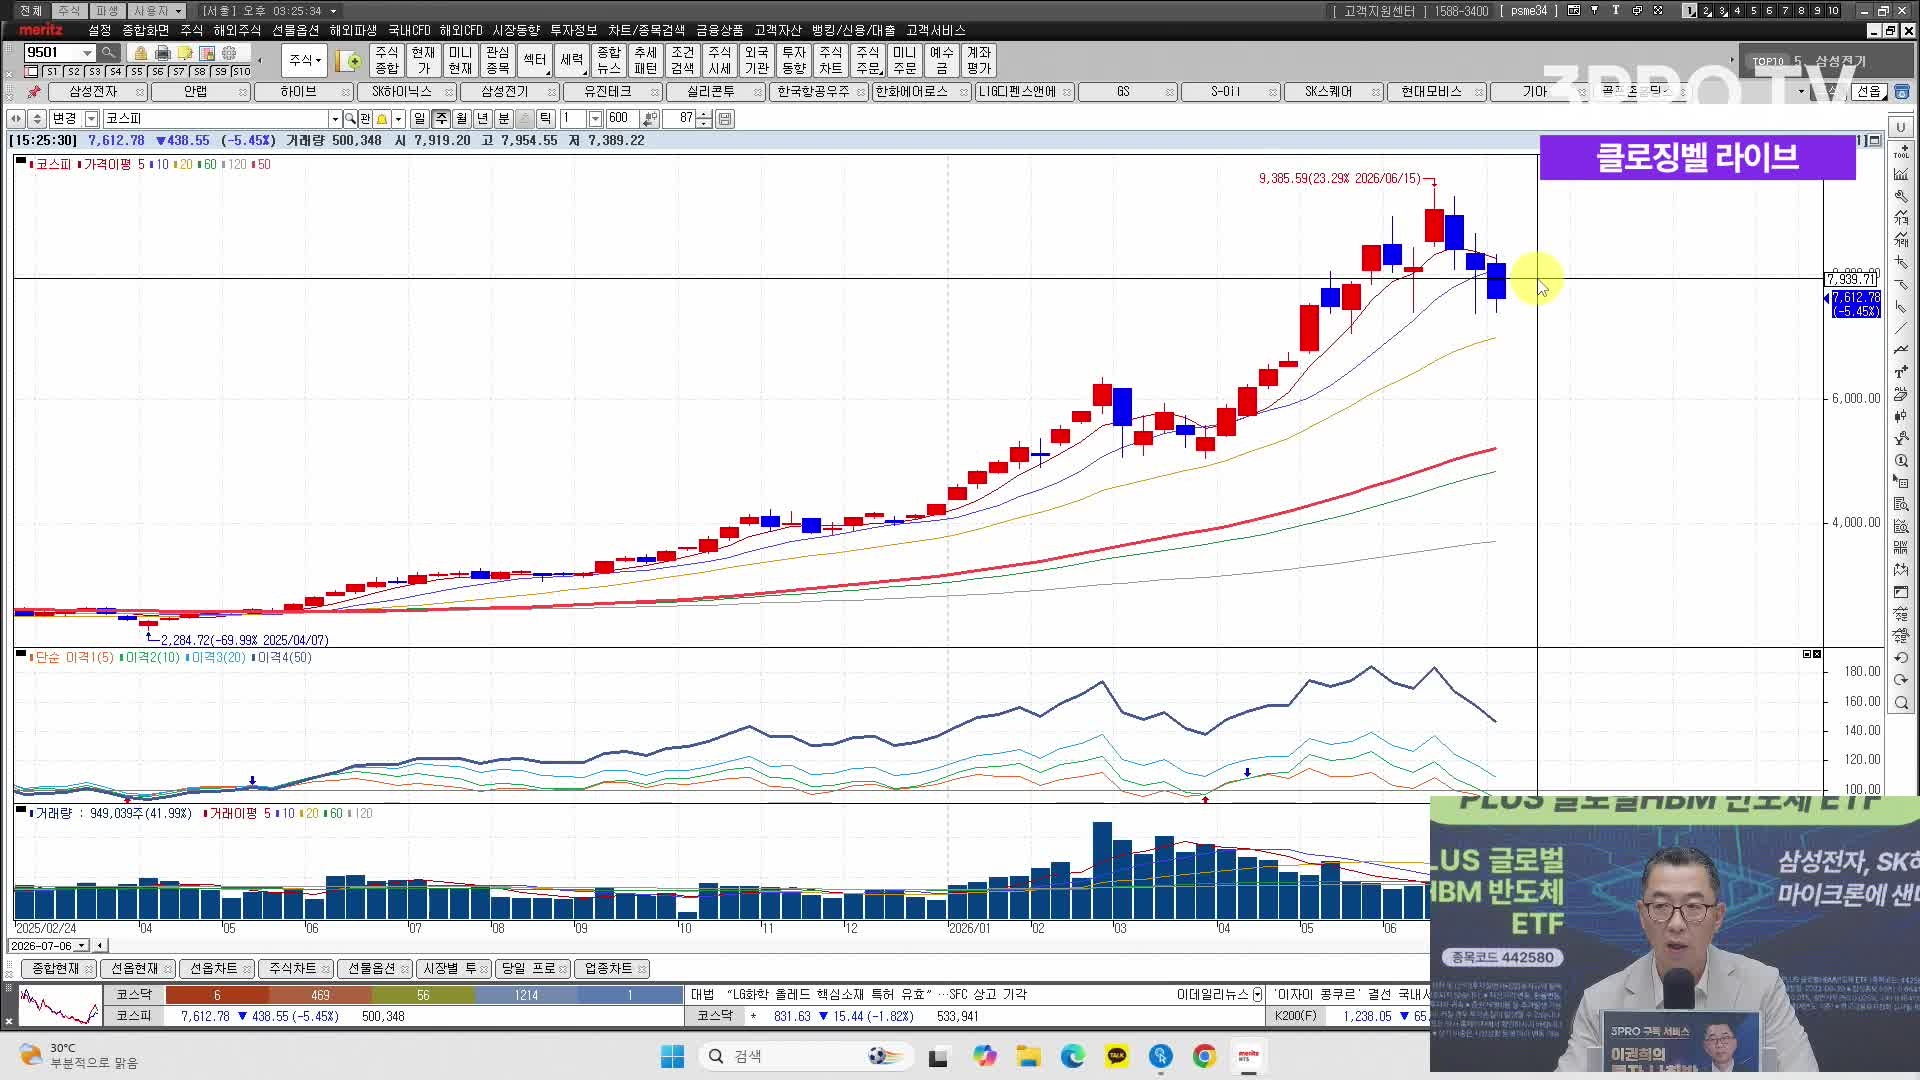Image resolution: width=1920 pixels, height=1080 pixels.
Task: Select the 주 (weekly) period toggle
Action: click(x=441, y=119)
